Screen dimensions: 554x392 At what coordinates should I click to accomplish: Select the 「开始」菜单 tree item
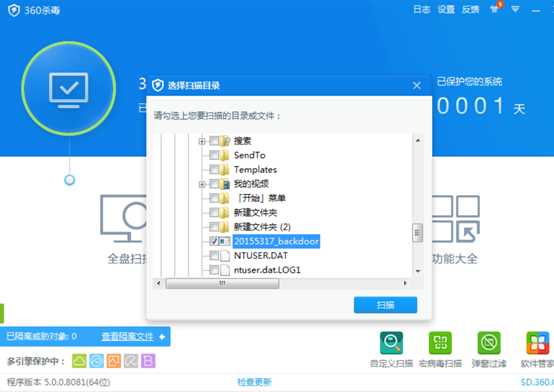pos(261,198)
